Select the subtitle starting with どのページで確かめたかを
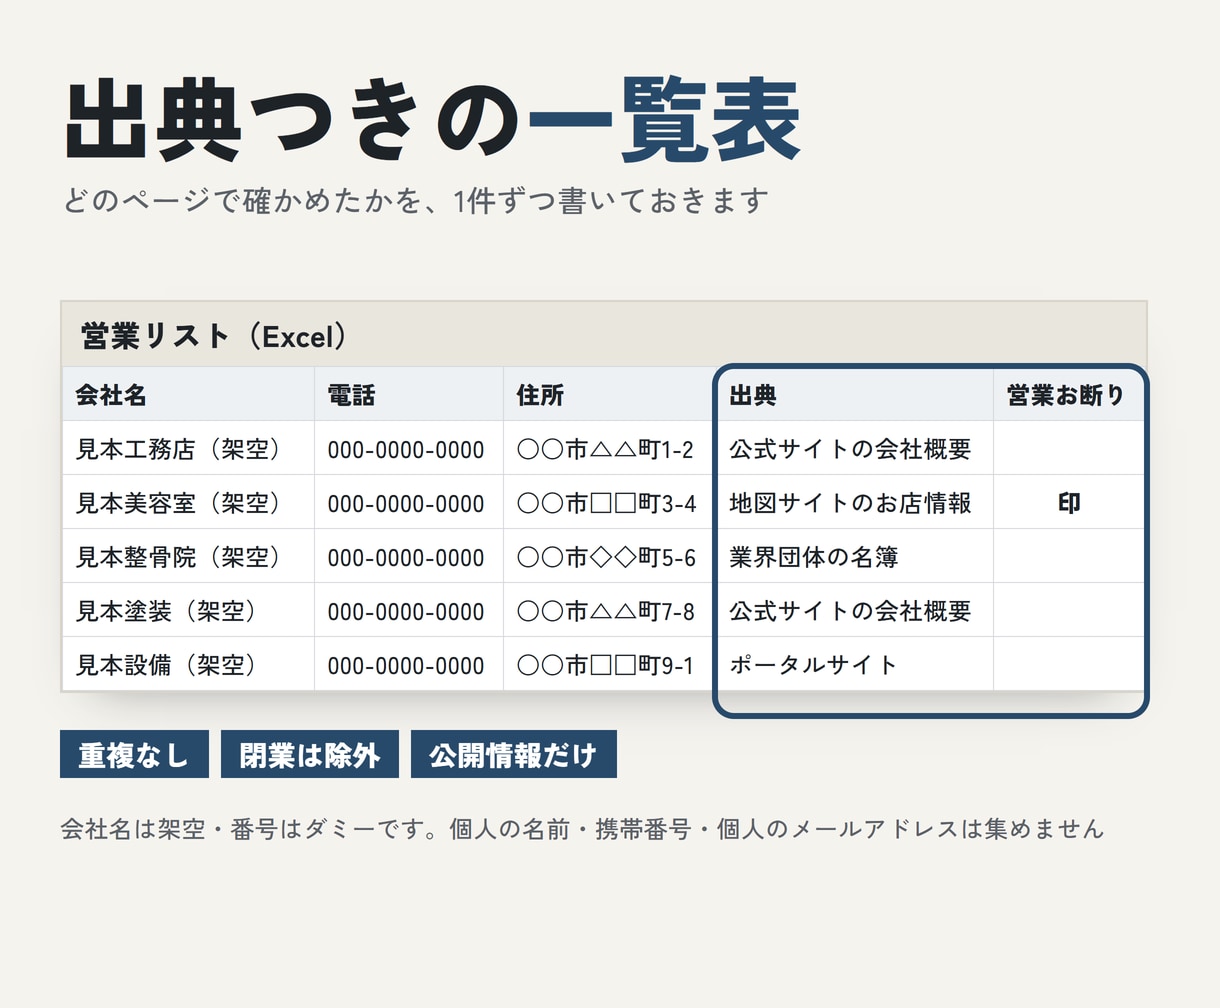This screenshot has width=1220, height=1008. tap(415, 201)
